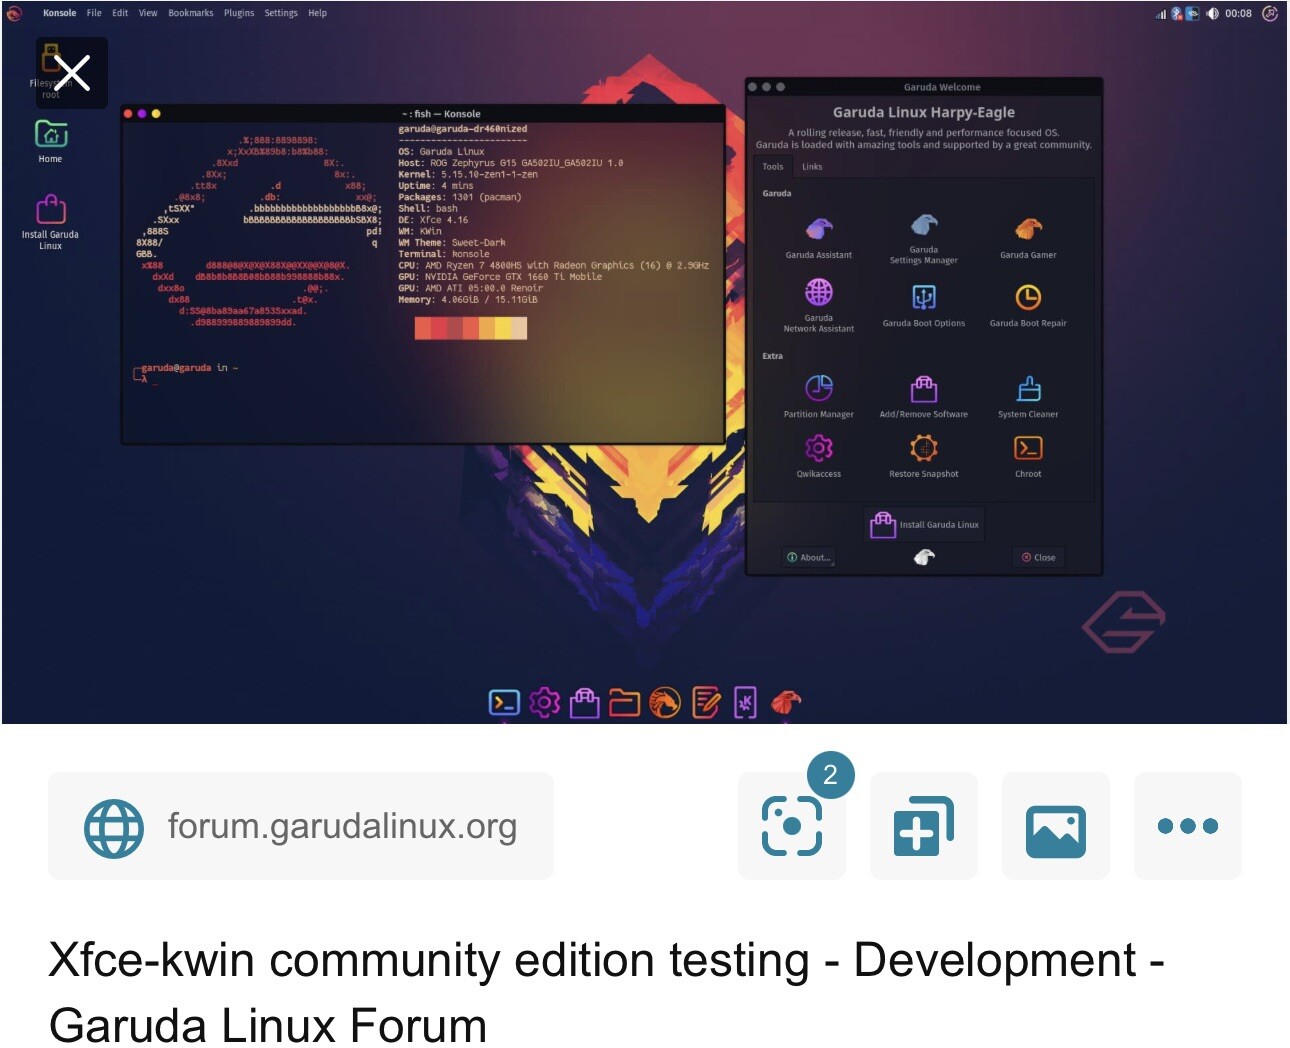This screenshot has height=1048, width=1290.
Task: Click the terminal icon in the dock
Action: (x=504, y=703)
